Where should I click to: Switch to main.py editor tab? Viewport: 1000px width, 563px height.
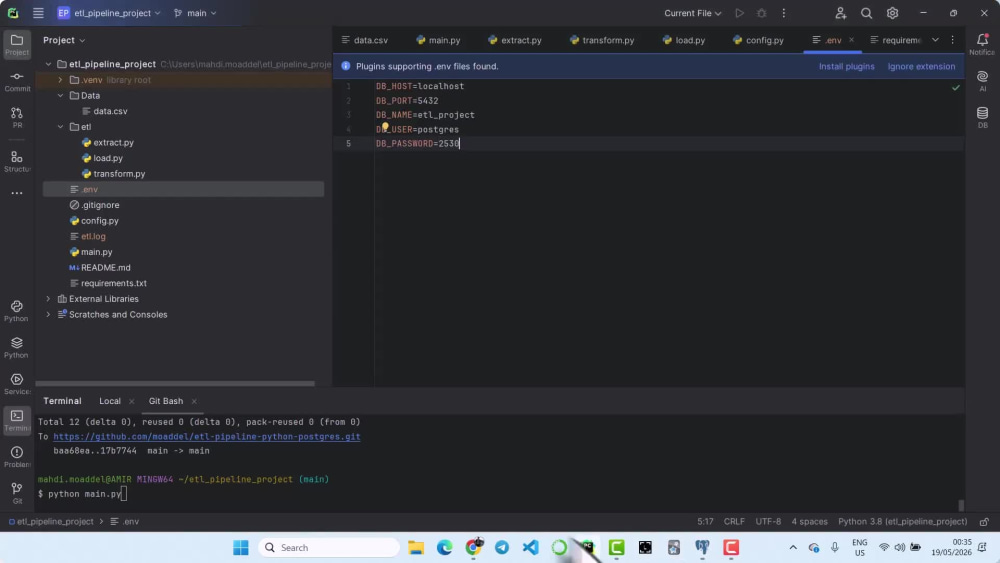pyautogui.click(x=438, y=40)
